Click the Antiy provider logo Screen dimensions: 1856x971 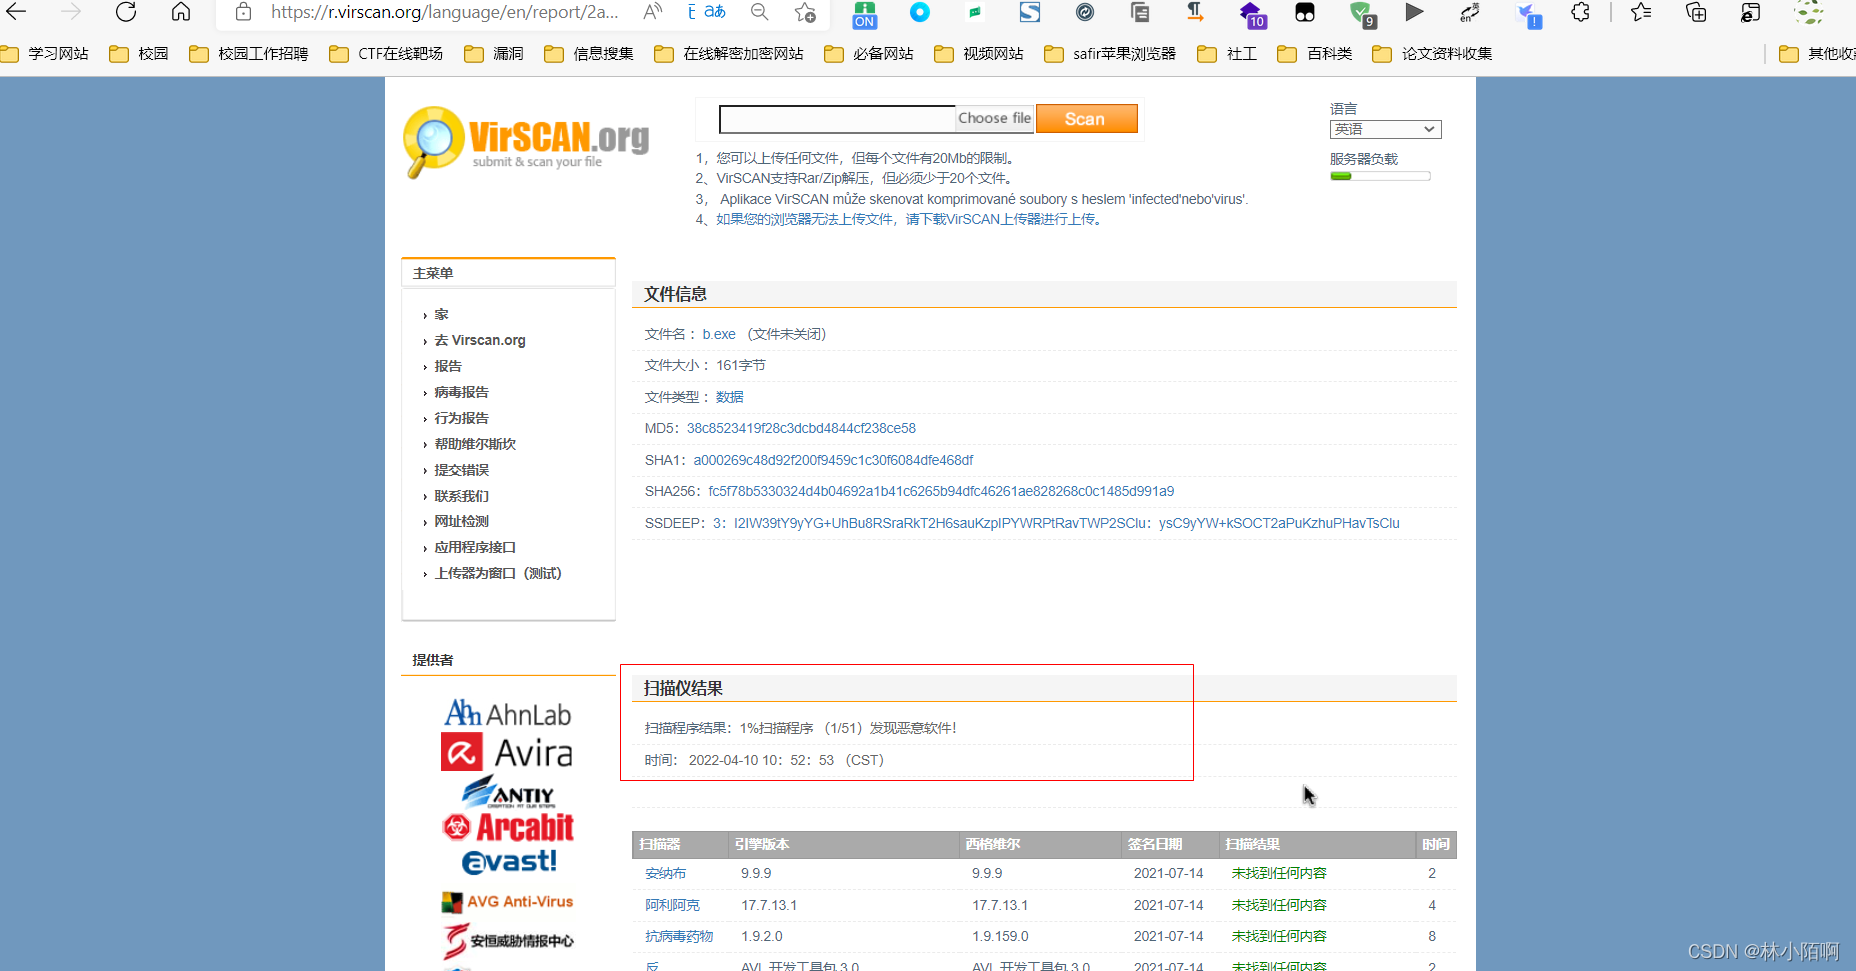click(508, 792)
